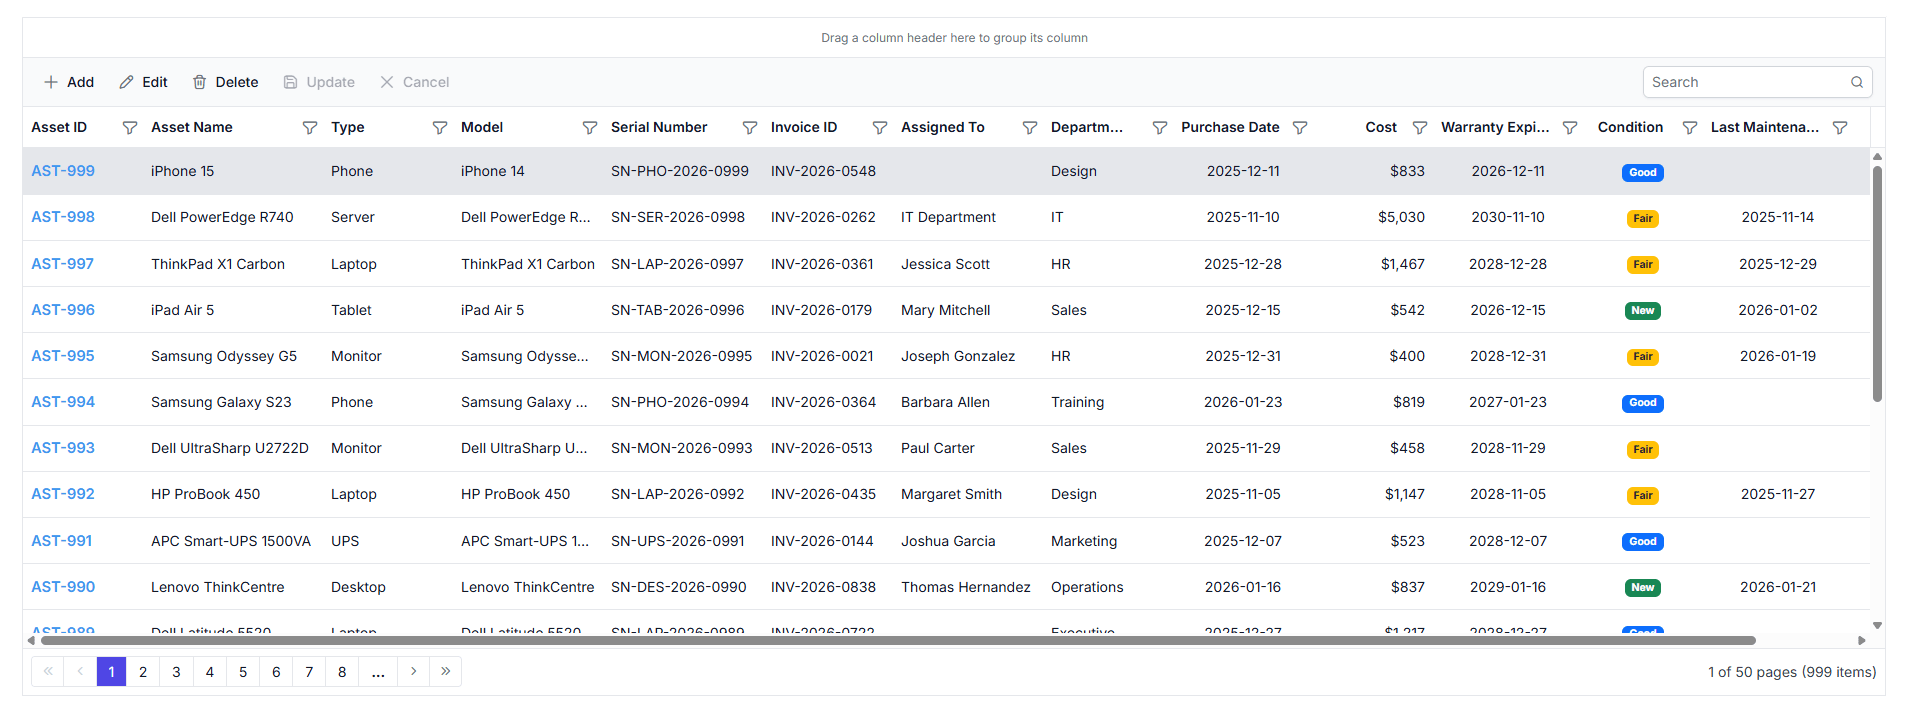
Task: Go to page 6
Action: [x=276, y=672]
